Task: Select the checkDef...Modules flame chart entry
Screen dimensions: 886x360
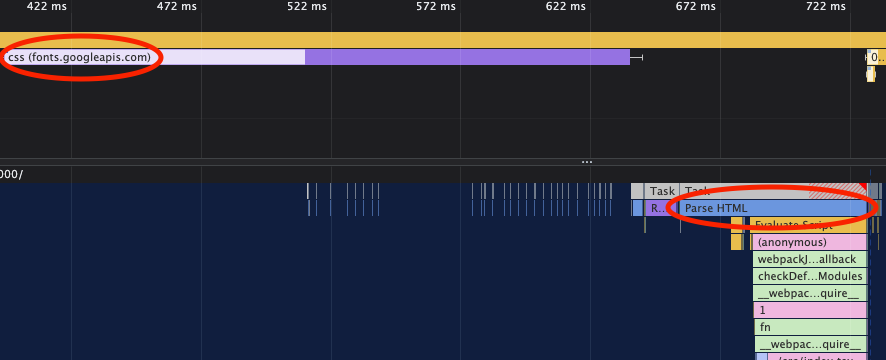Action: click(x=810, y=276)
